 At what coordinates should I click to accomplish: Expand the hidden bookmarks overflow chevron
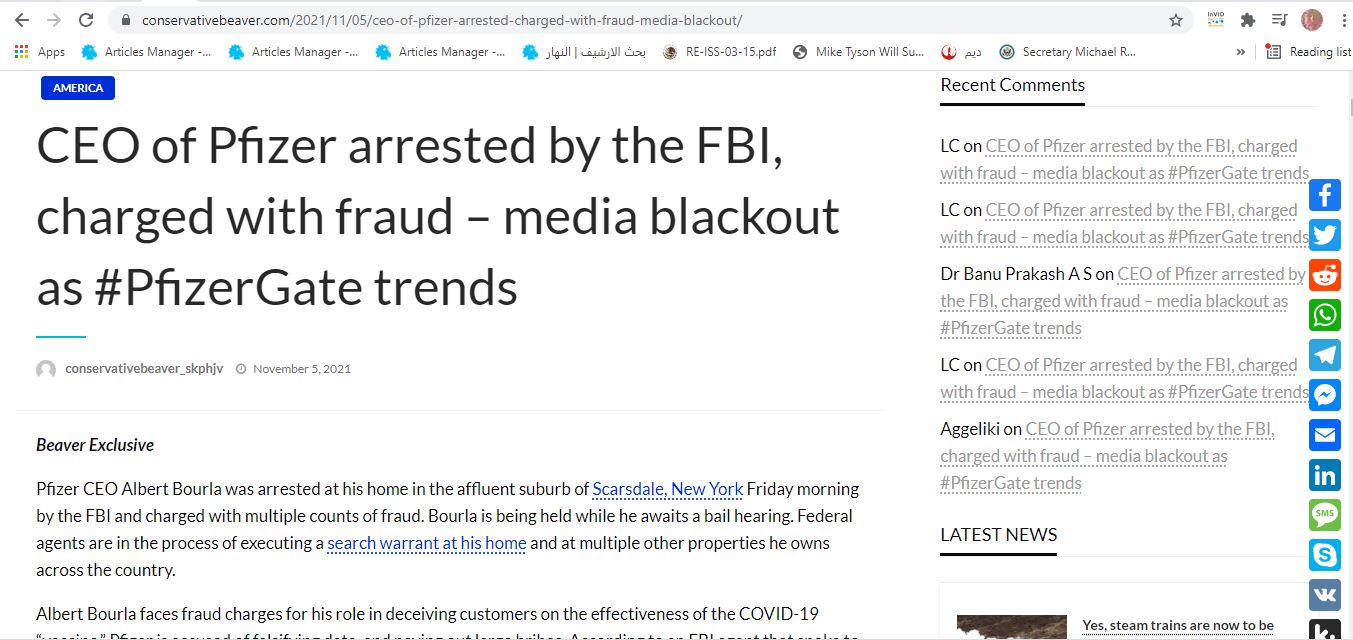1241,52
